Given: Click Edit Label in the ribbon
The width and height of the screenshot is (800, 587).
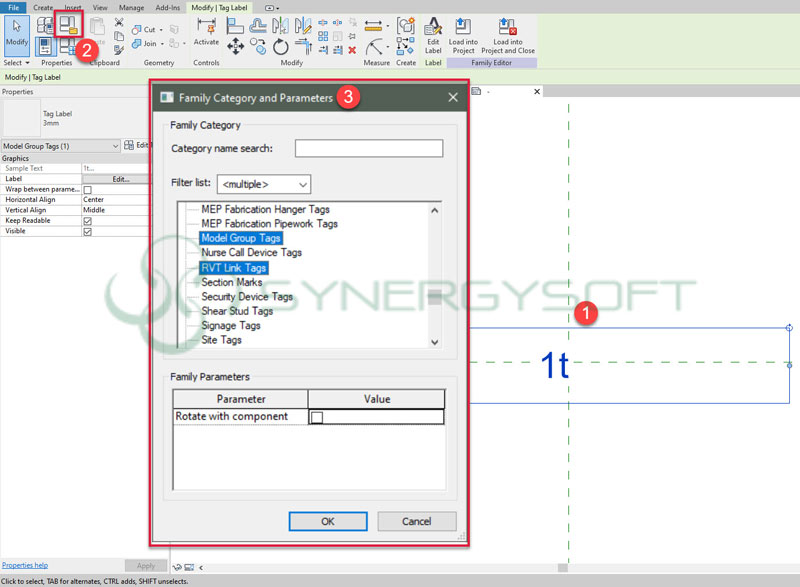Looking at the screenshot, I should (433, 33).
